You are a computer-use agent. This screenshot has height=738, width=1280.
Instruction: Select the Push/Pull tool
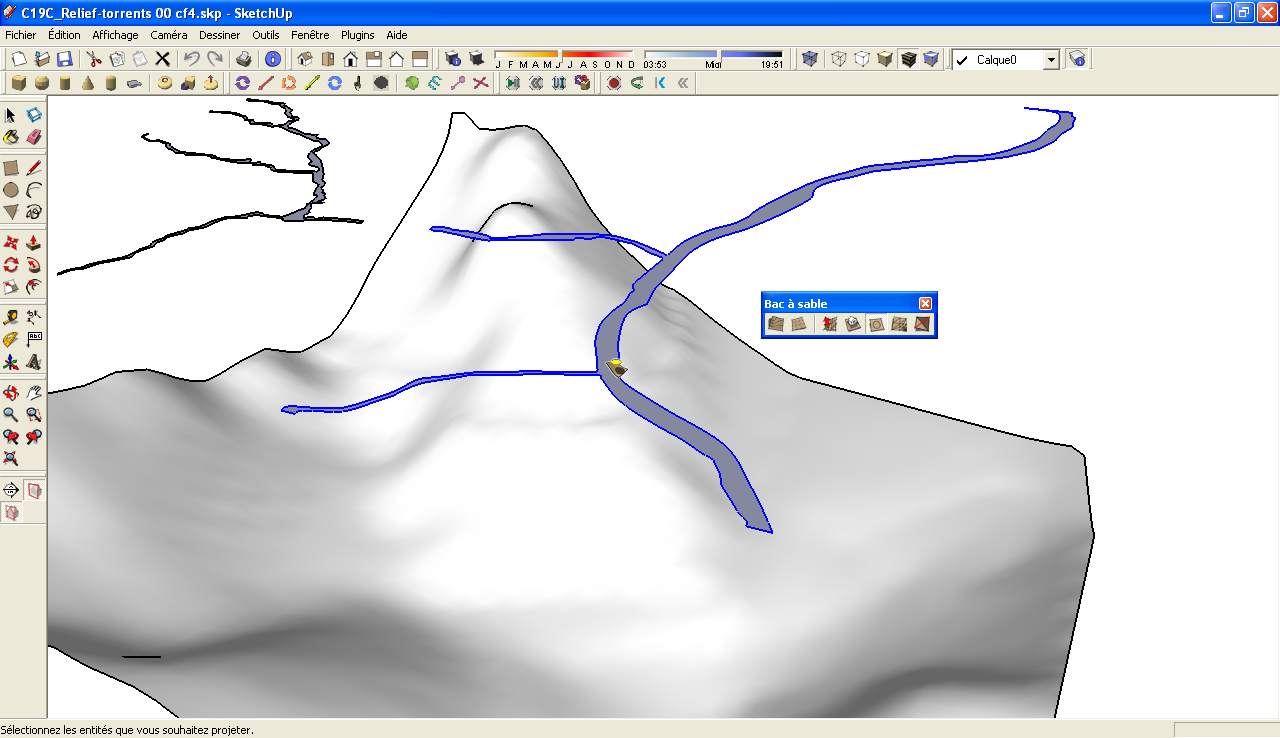(34, 243)
